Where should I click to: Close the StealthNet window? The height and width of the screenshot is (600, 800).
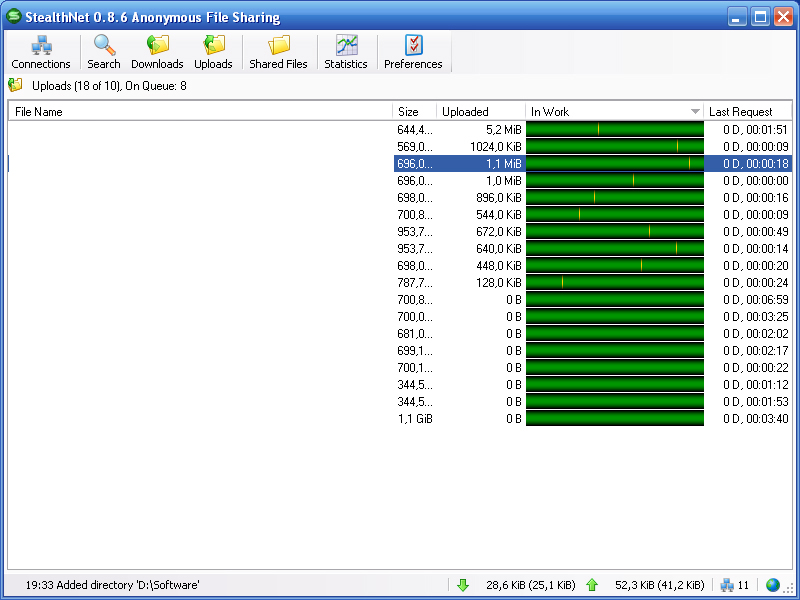pos(783,17)
